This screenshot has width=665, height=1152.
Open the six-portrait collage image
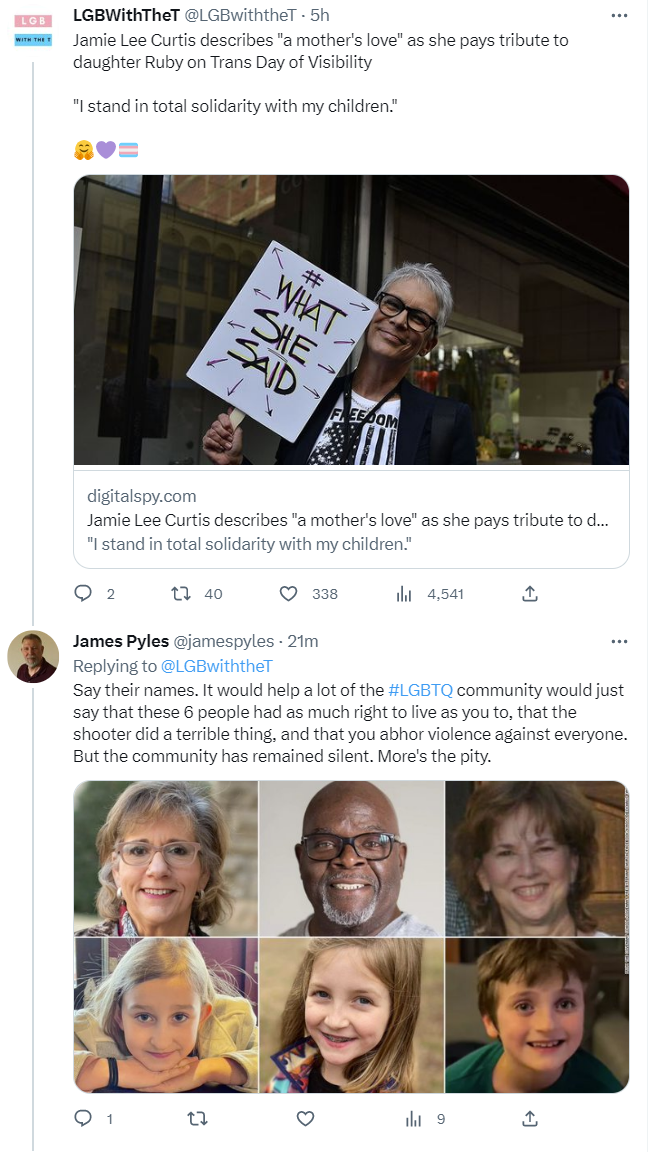[x=351, y=936]
